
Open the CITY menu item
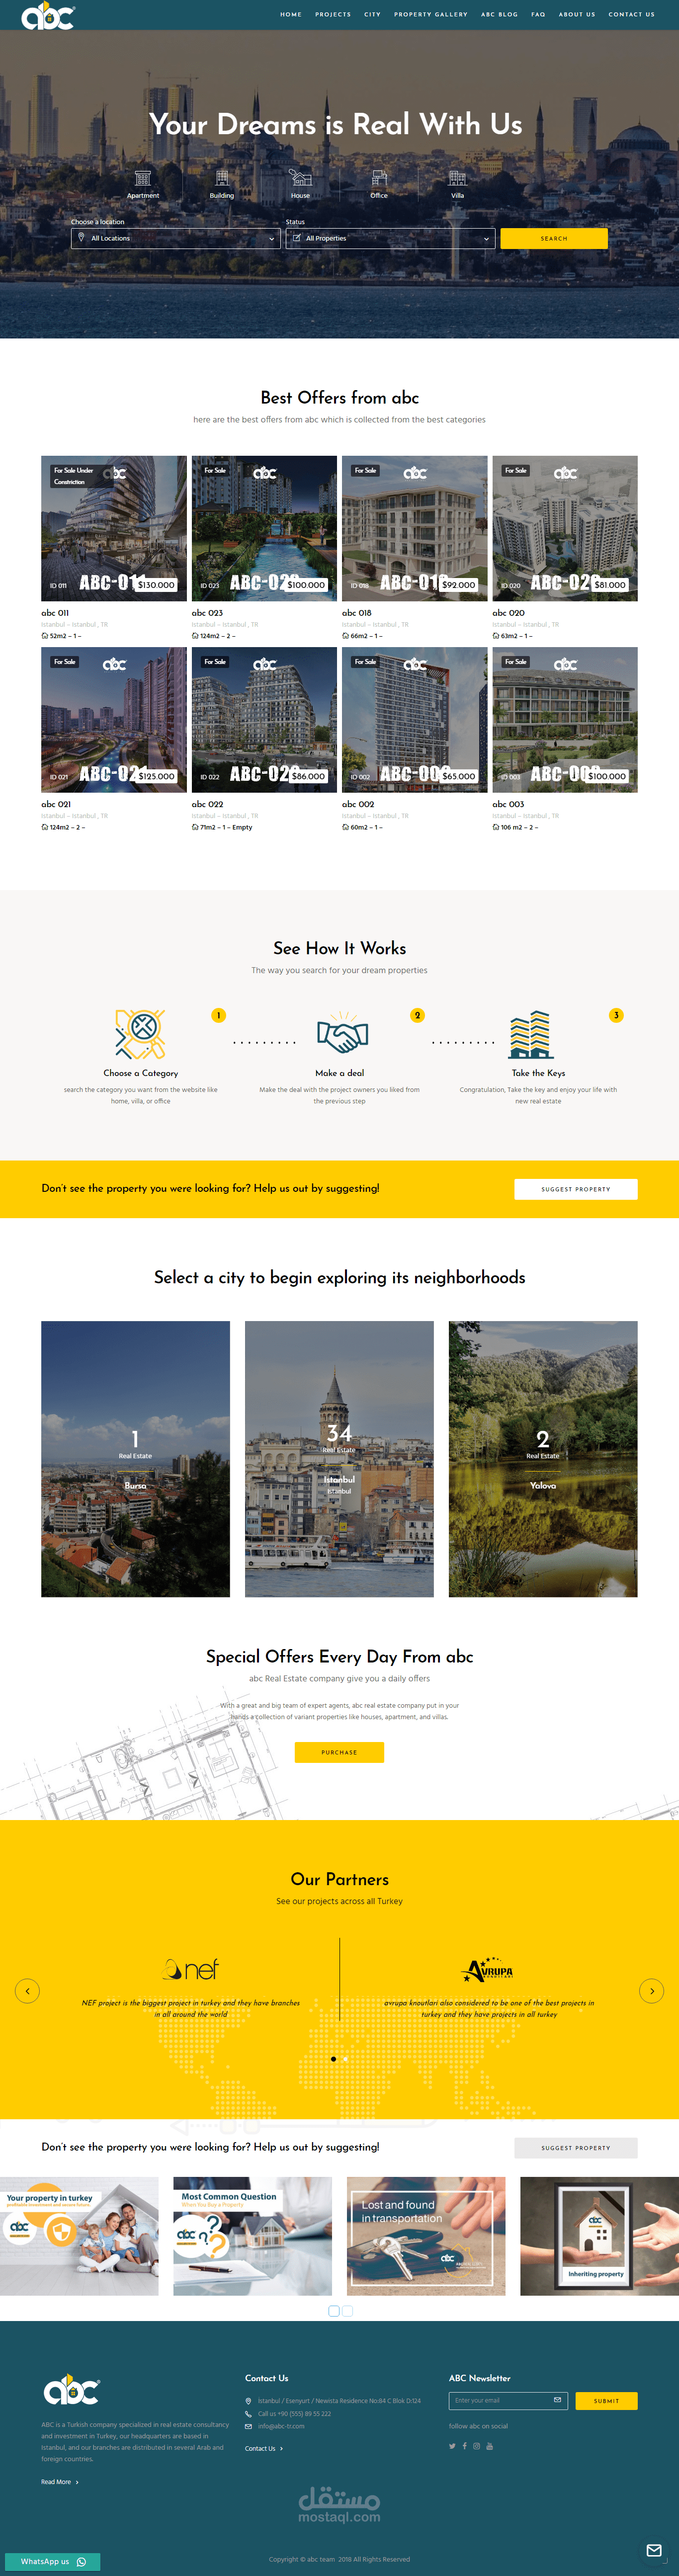point(372,15)
